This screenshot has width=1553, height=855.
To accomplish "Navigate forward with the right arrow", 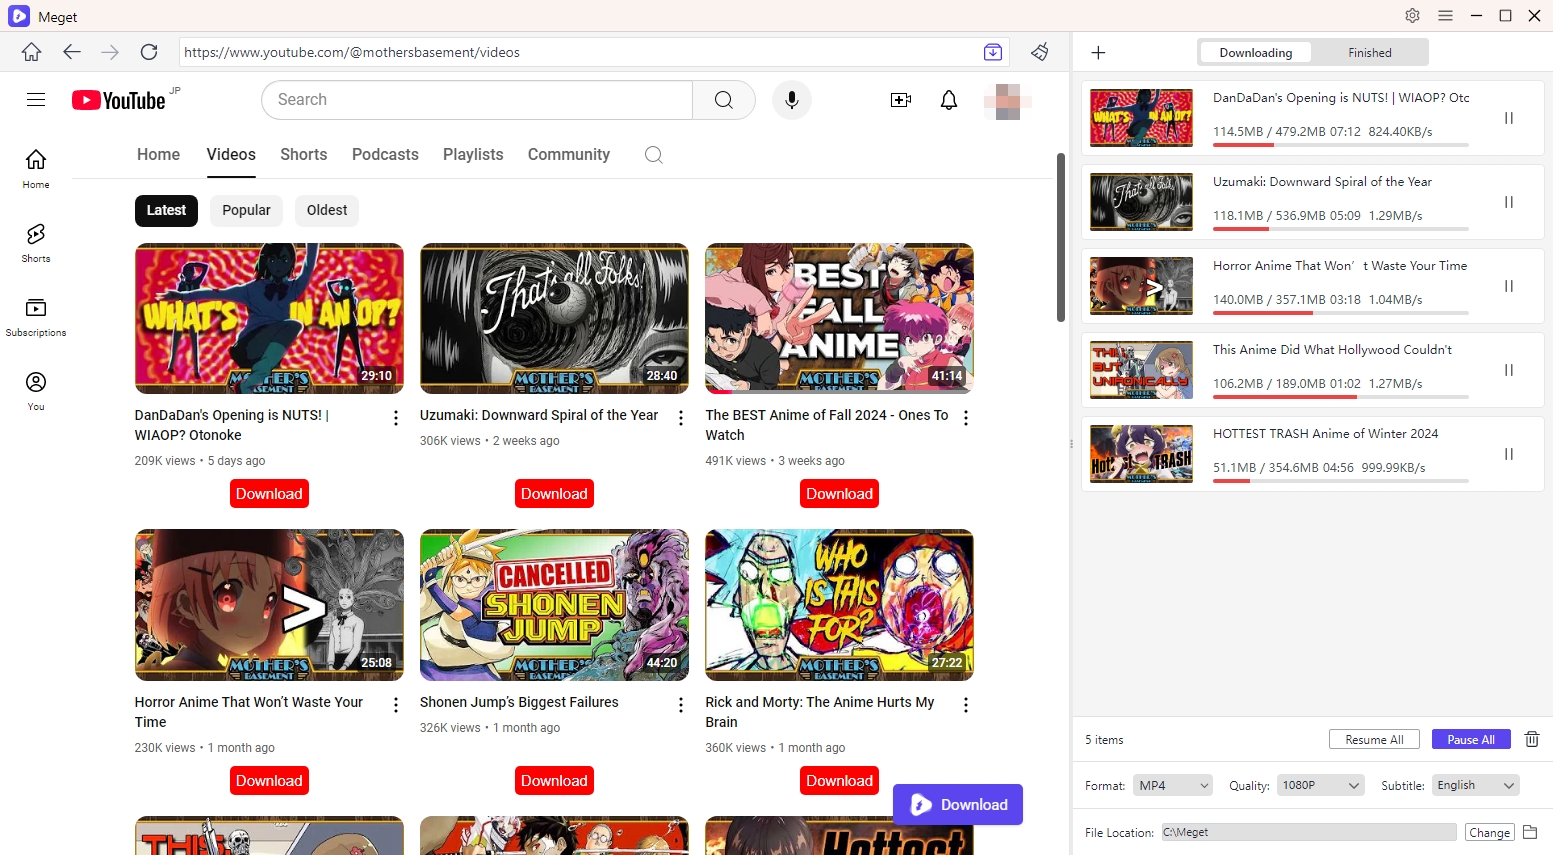I will point(110,52).
